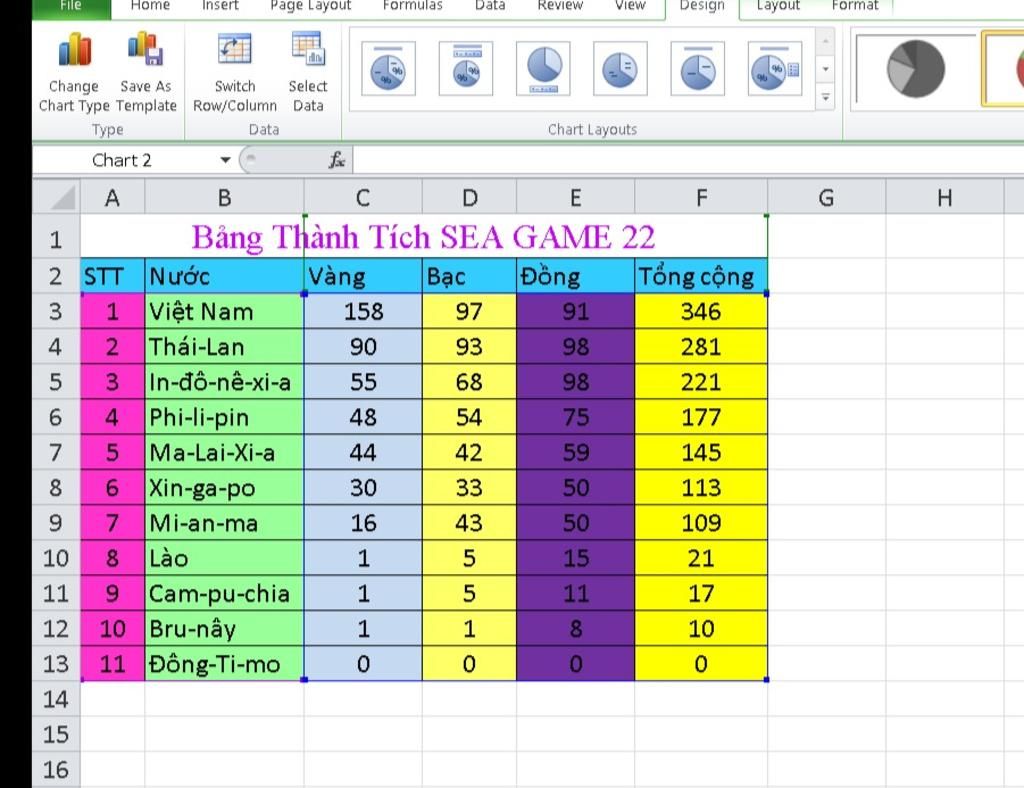Select column G header
The width and height of the screenshot is (1024, 788).
click(x=826, y=197)
